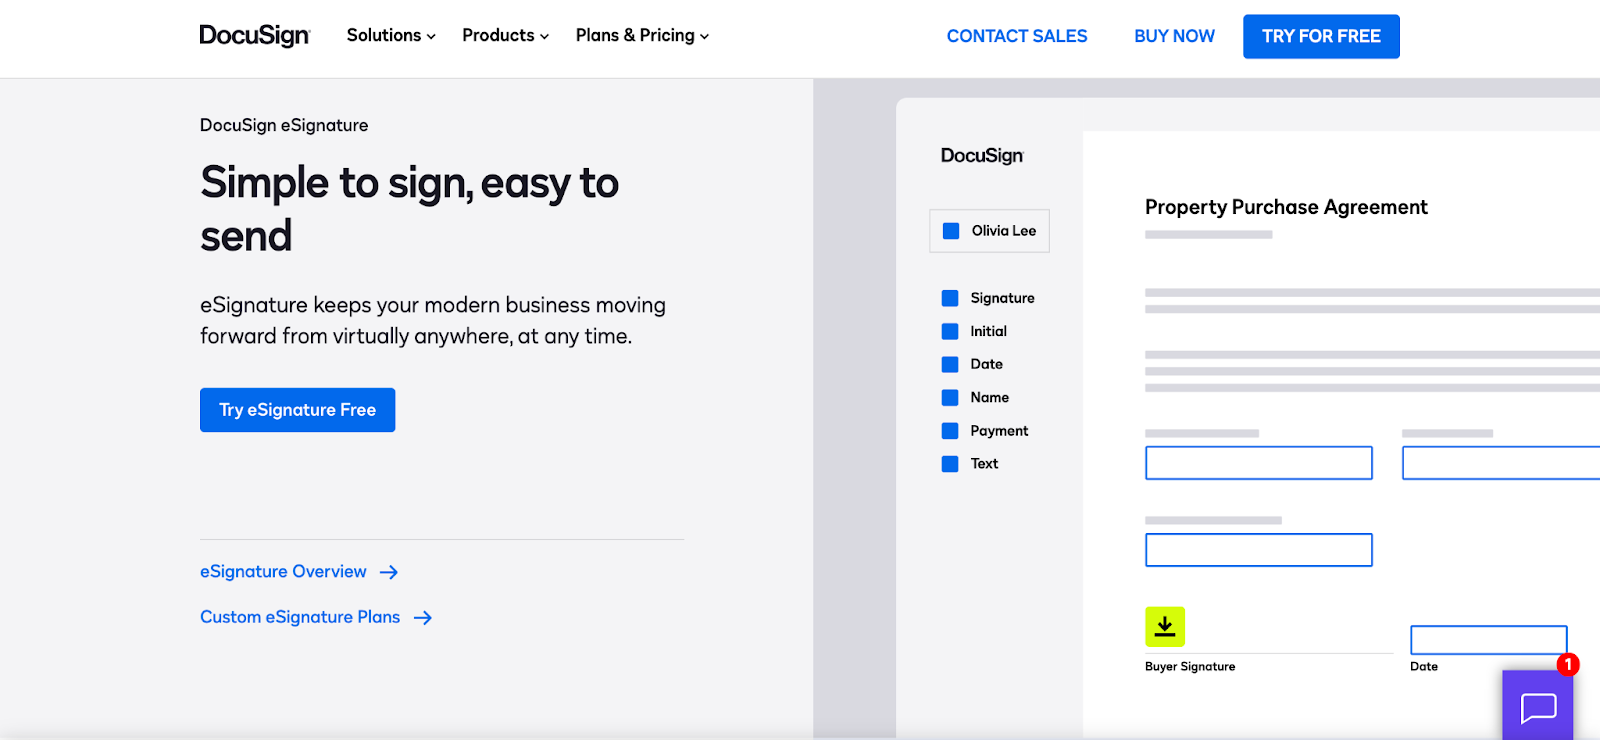Viewport: 1600px width, 740px height.
Task: Click the input field below the first one
Action: (x=1259, y=550)
